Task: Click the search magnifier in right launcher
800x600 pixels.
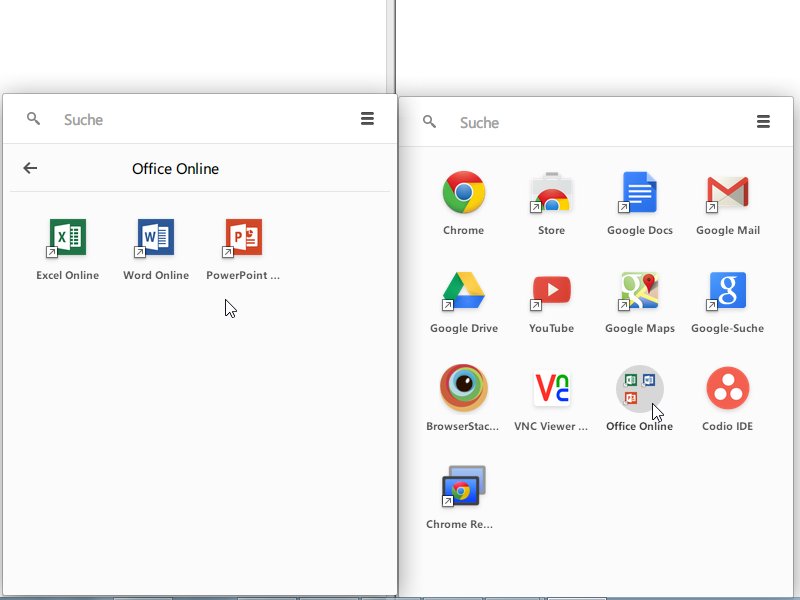Action: (x=430, y=121)
